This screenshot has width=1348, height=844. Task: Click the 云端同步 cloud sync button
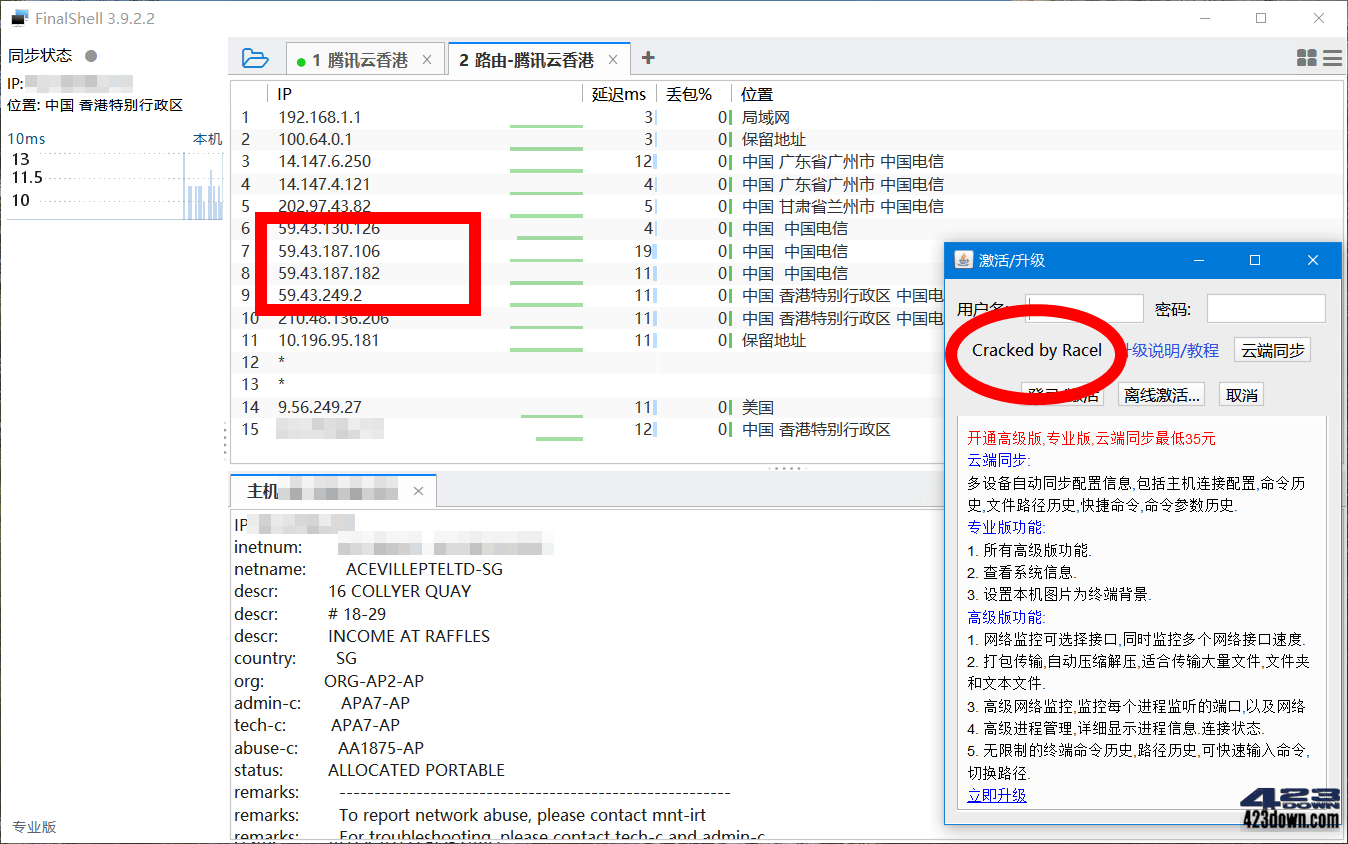tap(1272, 350)
